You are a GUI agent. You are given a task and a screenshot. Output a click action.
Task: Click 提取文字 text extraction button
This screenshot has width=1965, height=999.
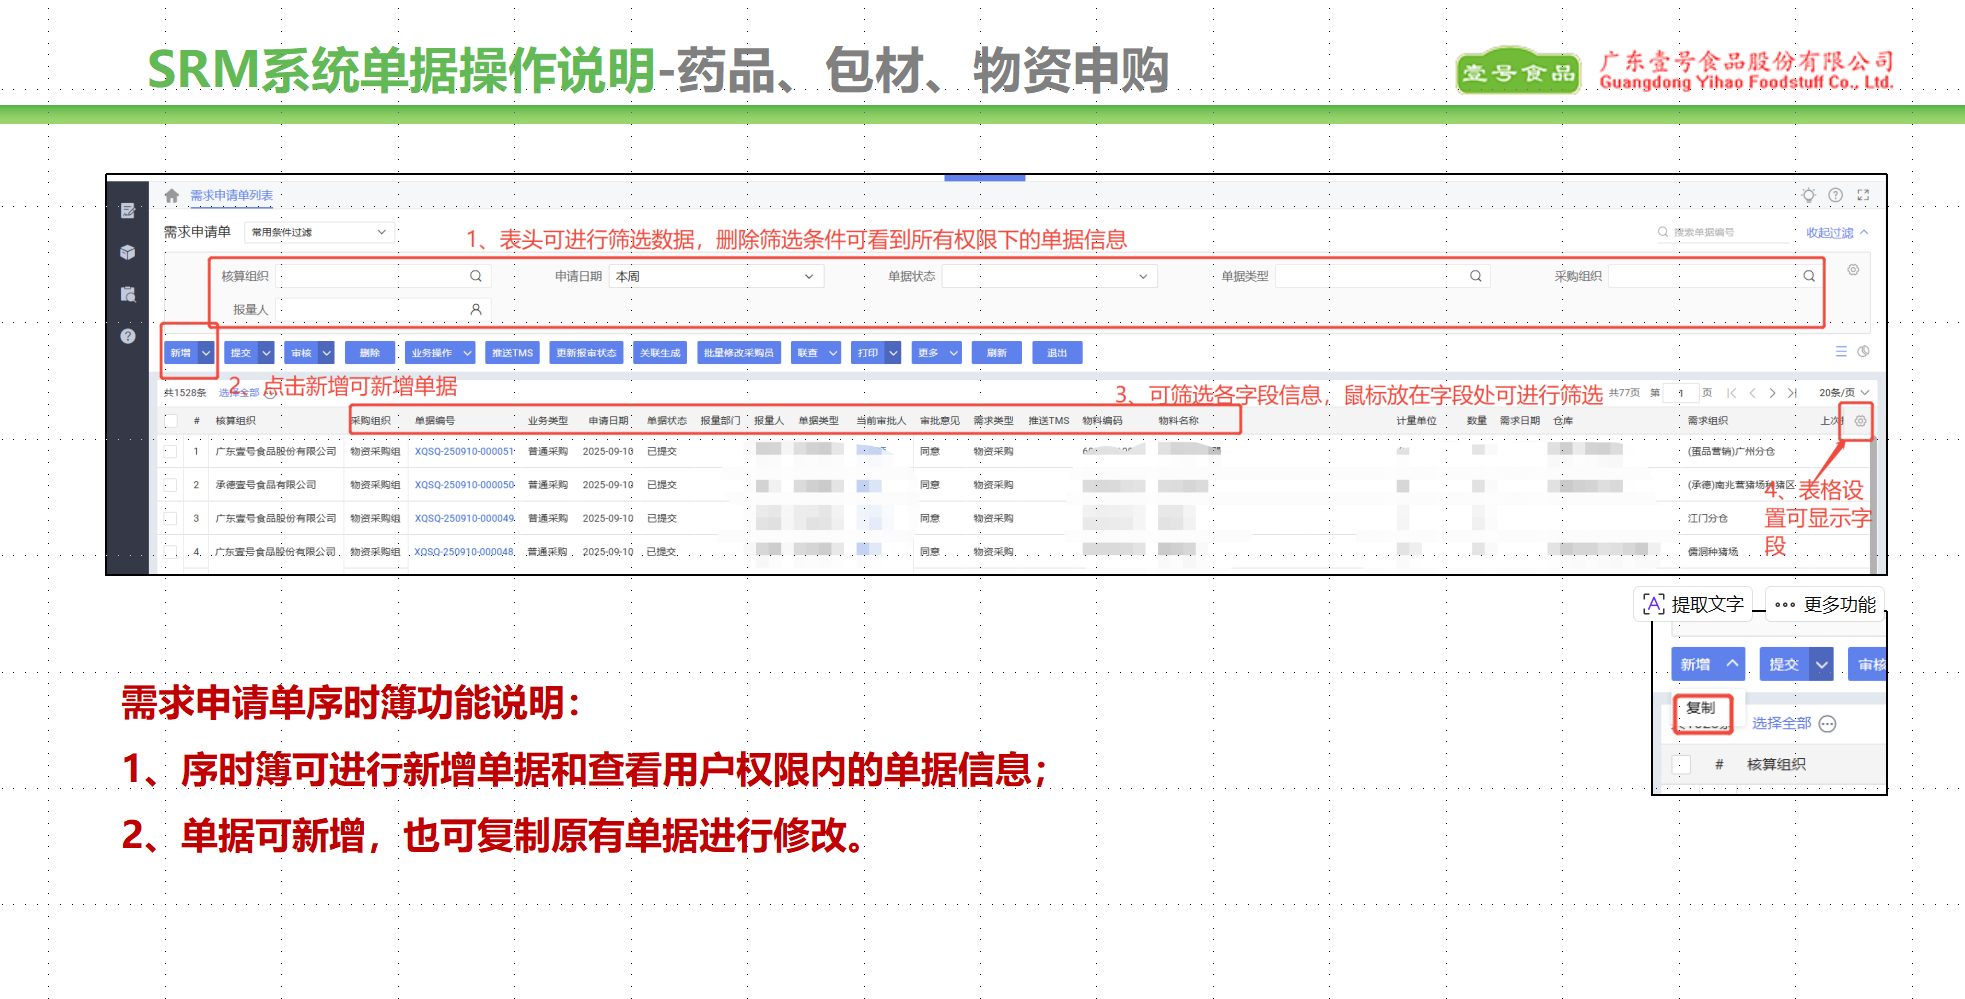[1694, 605]
